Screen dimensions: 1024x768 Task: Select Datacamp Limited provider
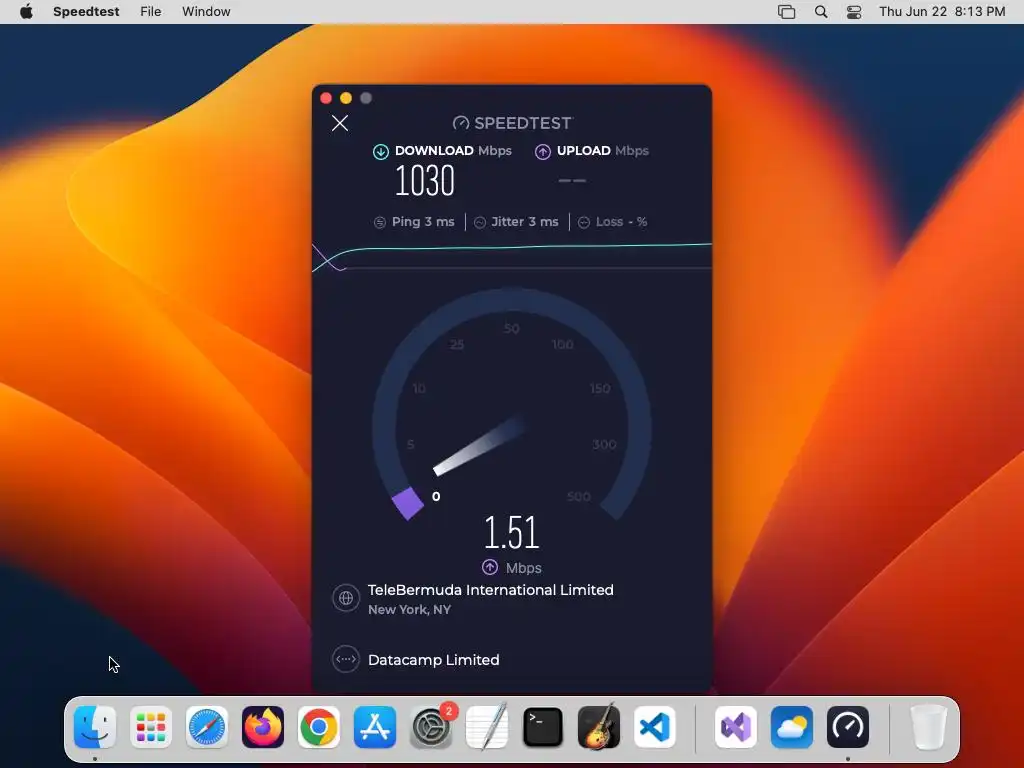point(434,660)
